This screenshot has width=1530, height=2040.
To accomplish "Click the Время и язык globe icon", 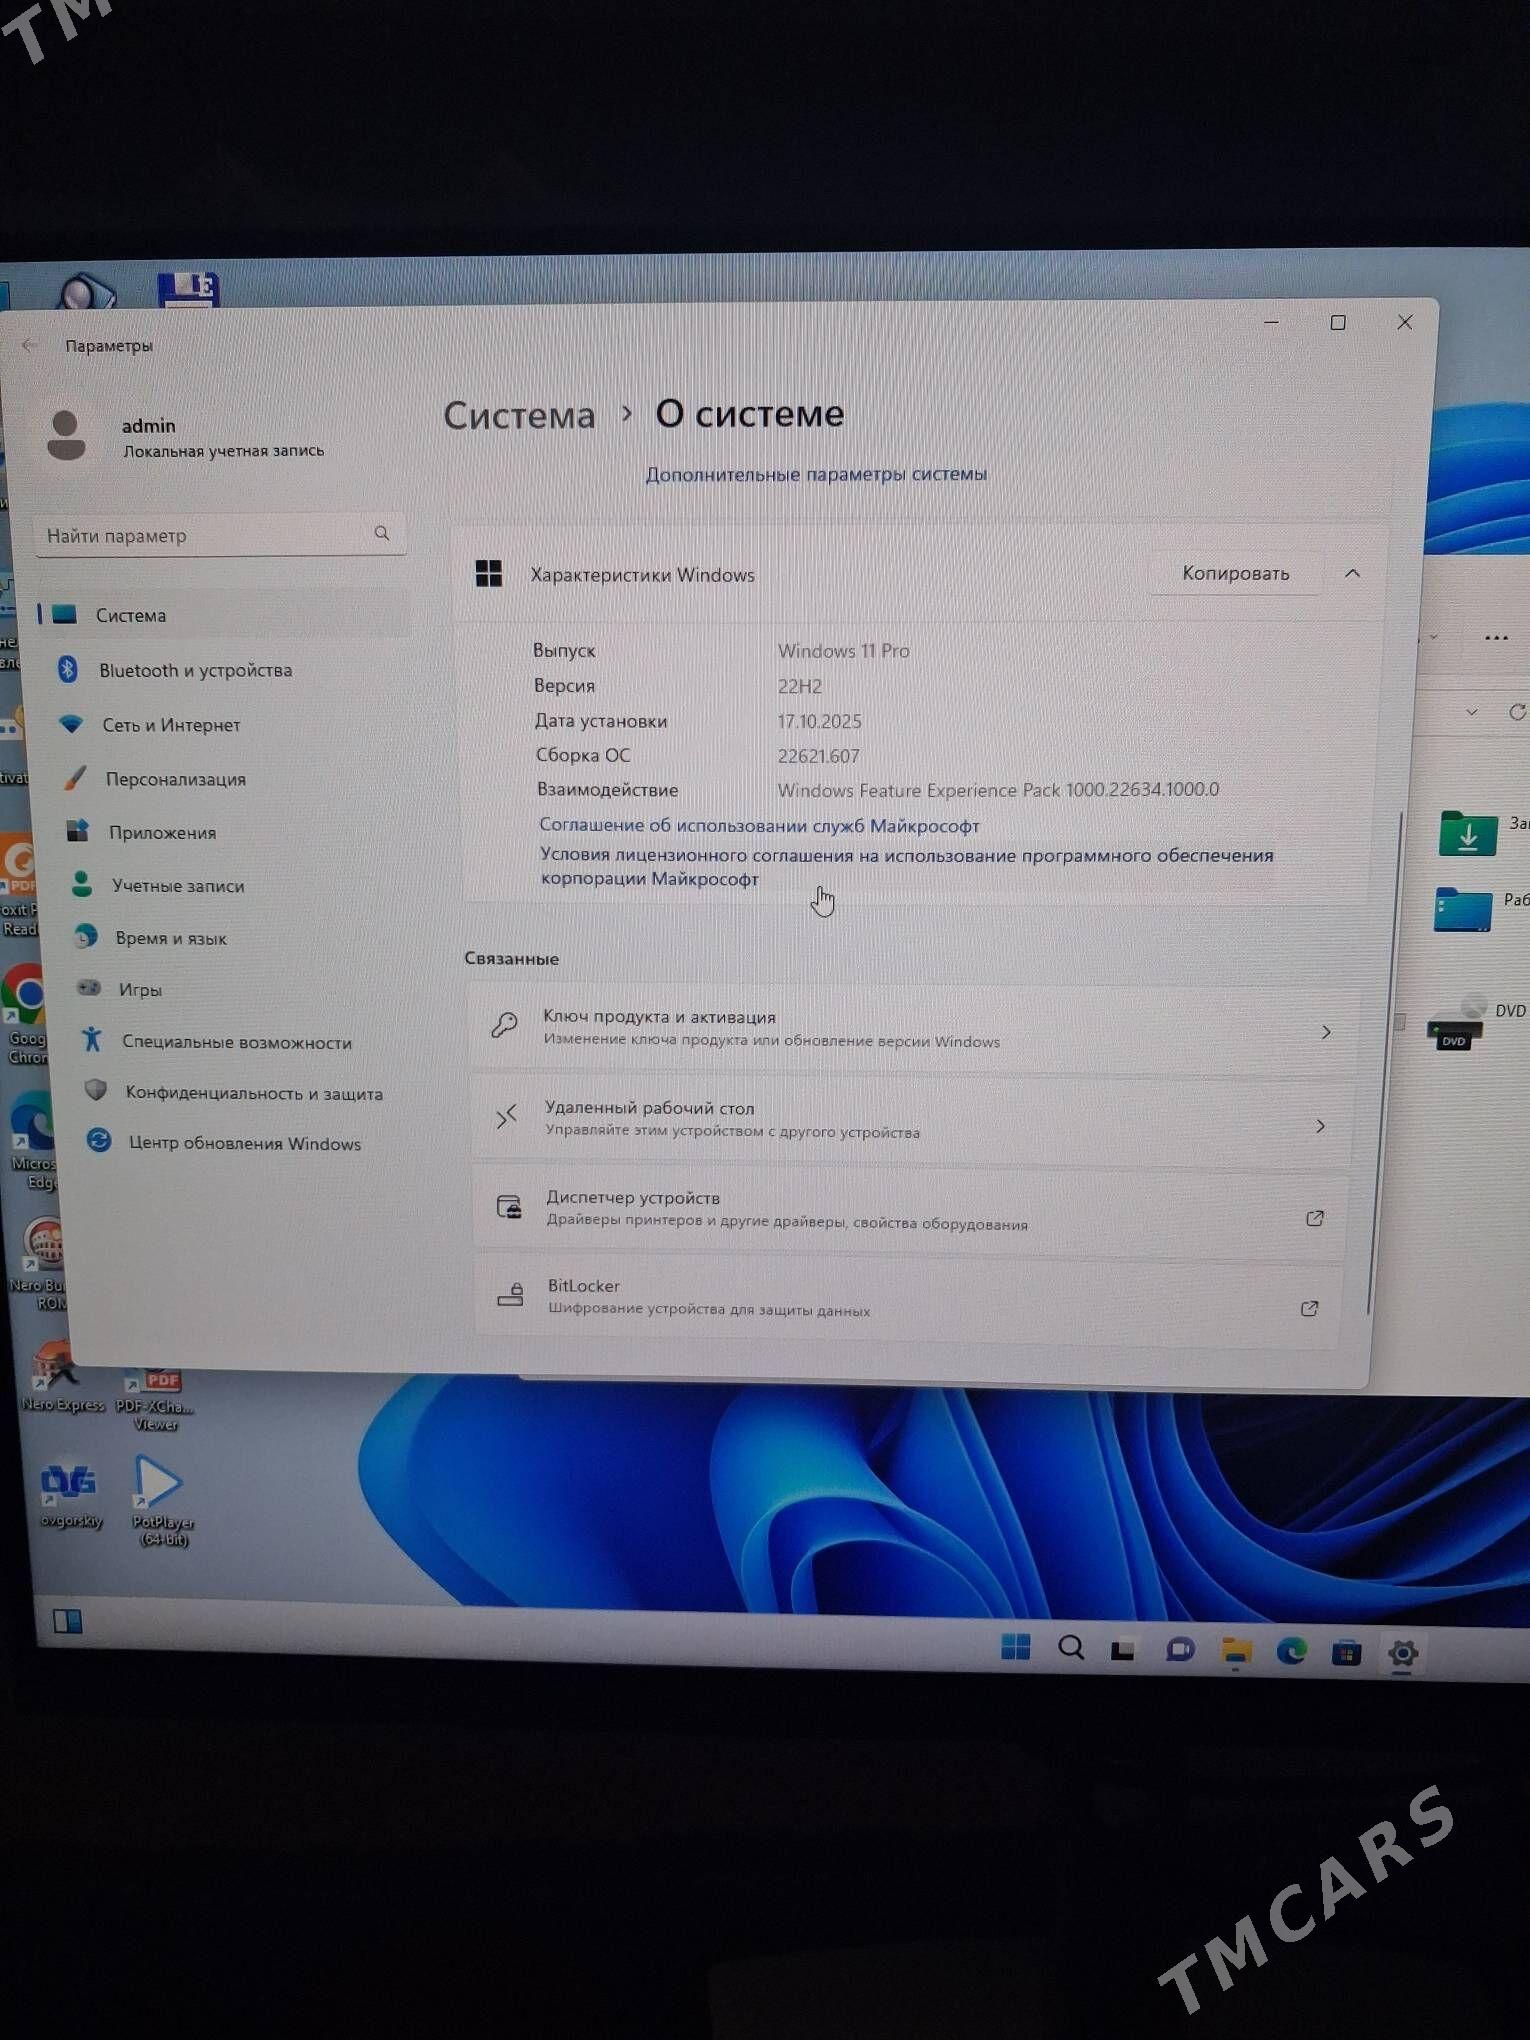I will click(86, 936).
